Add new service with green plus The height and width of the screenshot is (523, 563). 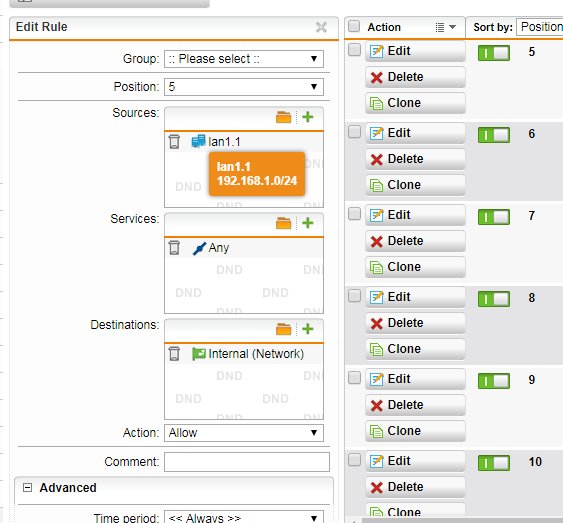pyautogui.click(x=308, y=223)
